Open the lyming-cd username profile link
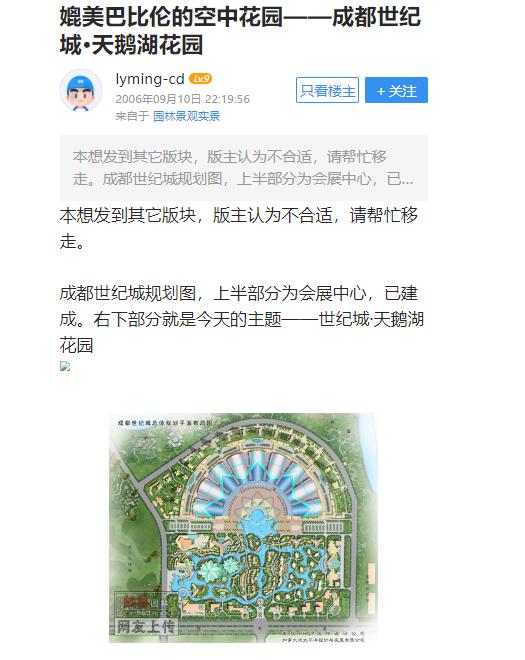 tap(150, 79)
